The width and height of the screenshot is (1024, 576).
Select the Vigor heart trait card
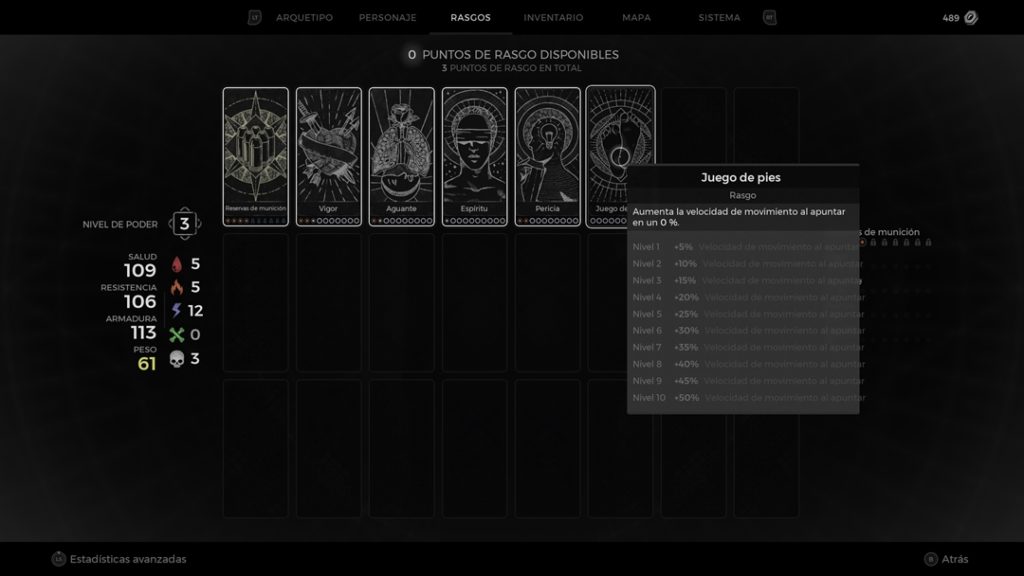[x=328, y=157]
